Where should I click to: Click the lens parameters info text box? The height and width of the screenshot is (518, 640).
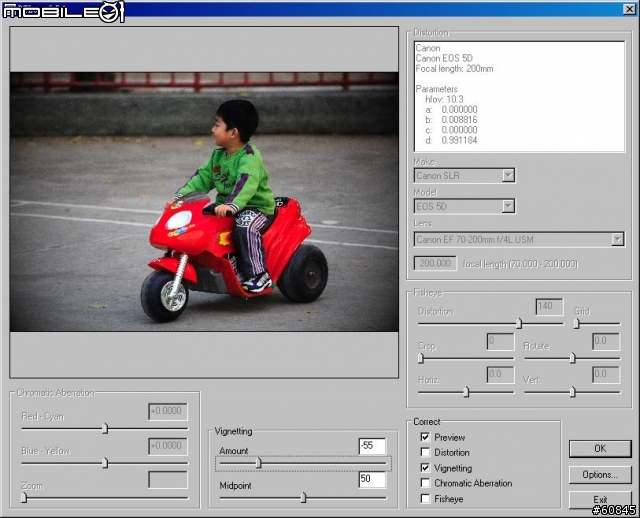pos(519,96)
